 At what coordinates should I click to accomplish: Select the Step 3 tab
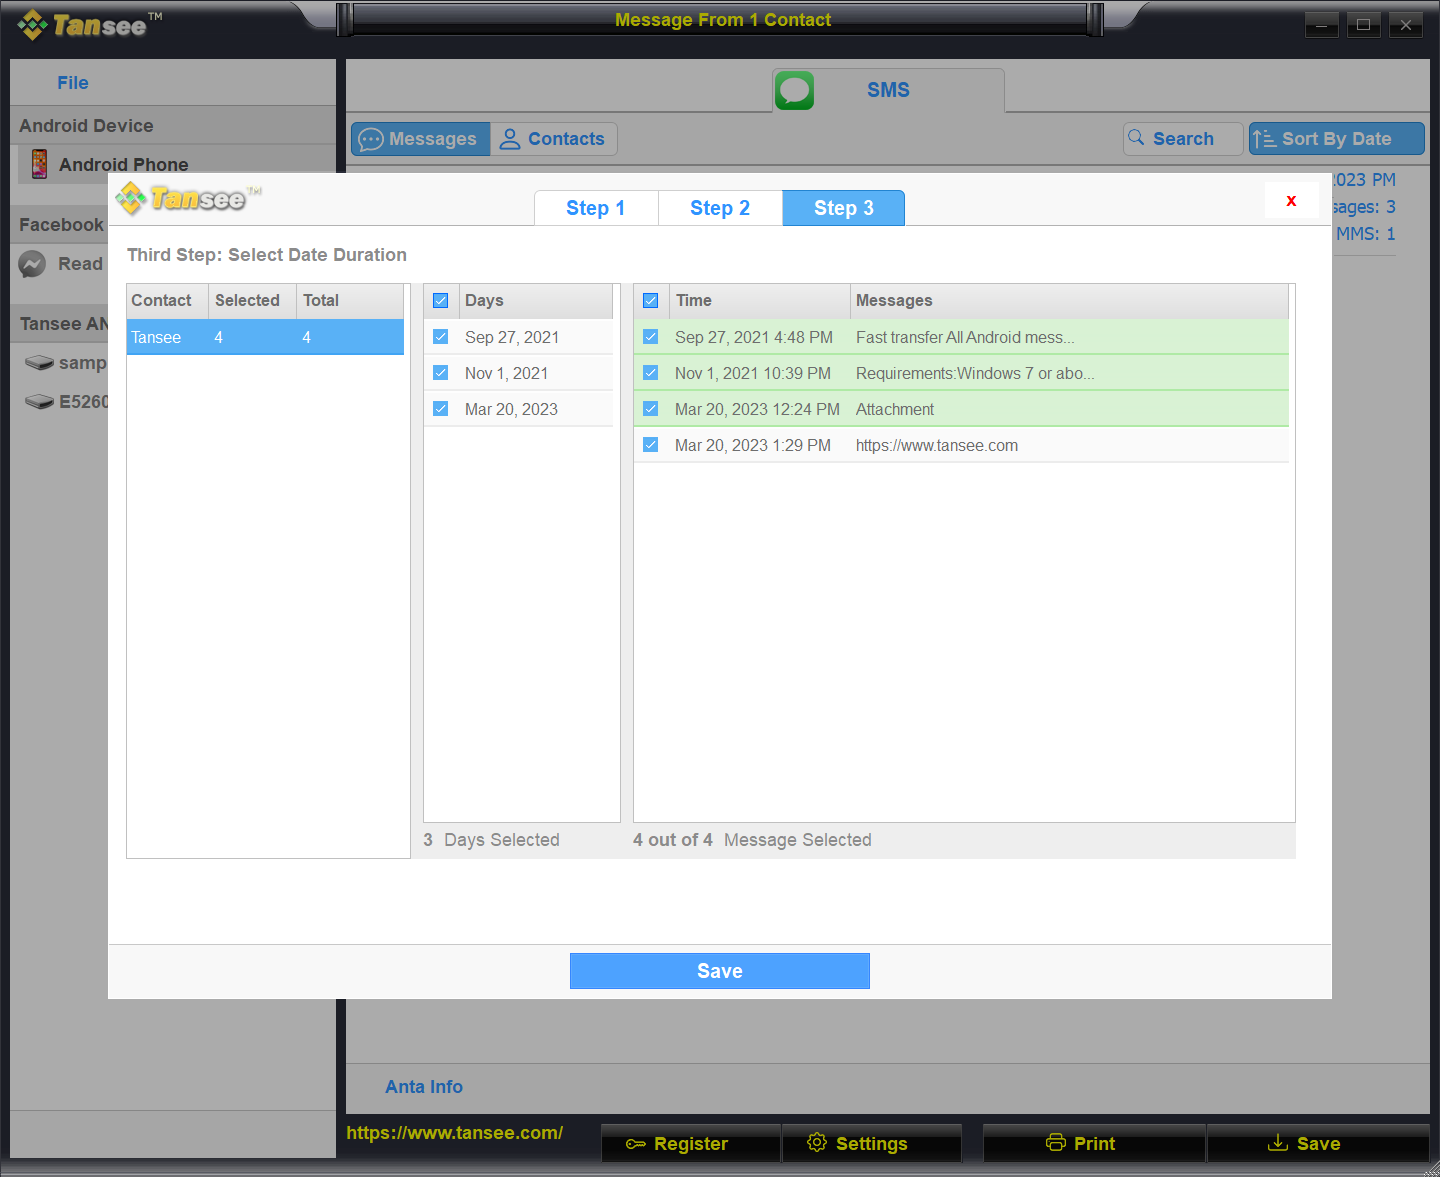(844, 208)
